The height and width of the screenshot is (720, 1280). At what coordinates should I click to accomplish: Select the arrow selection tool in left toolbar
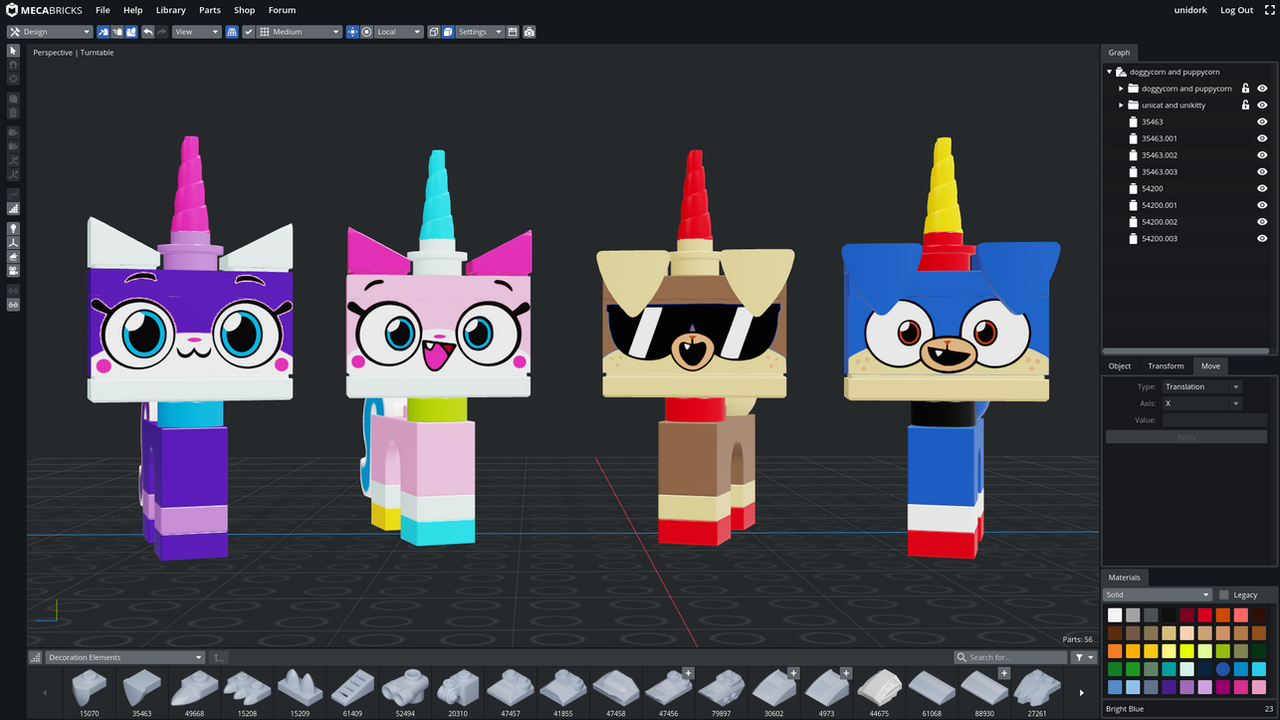tap(13, 50)
